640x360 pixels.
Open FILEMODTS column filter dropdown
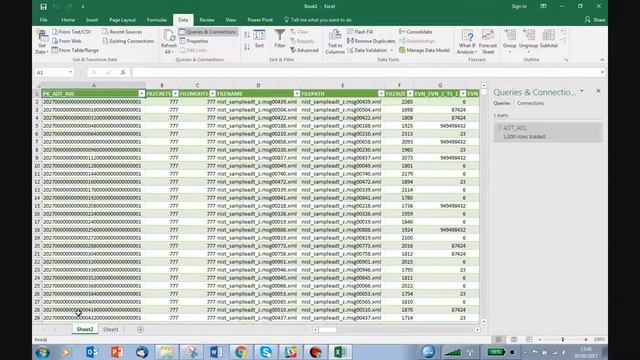coord(212,94)
